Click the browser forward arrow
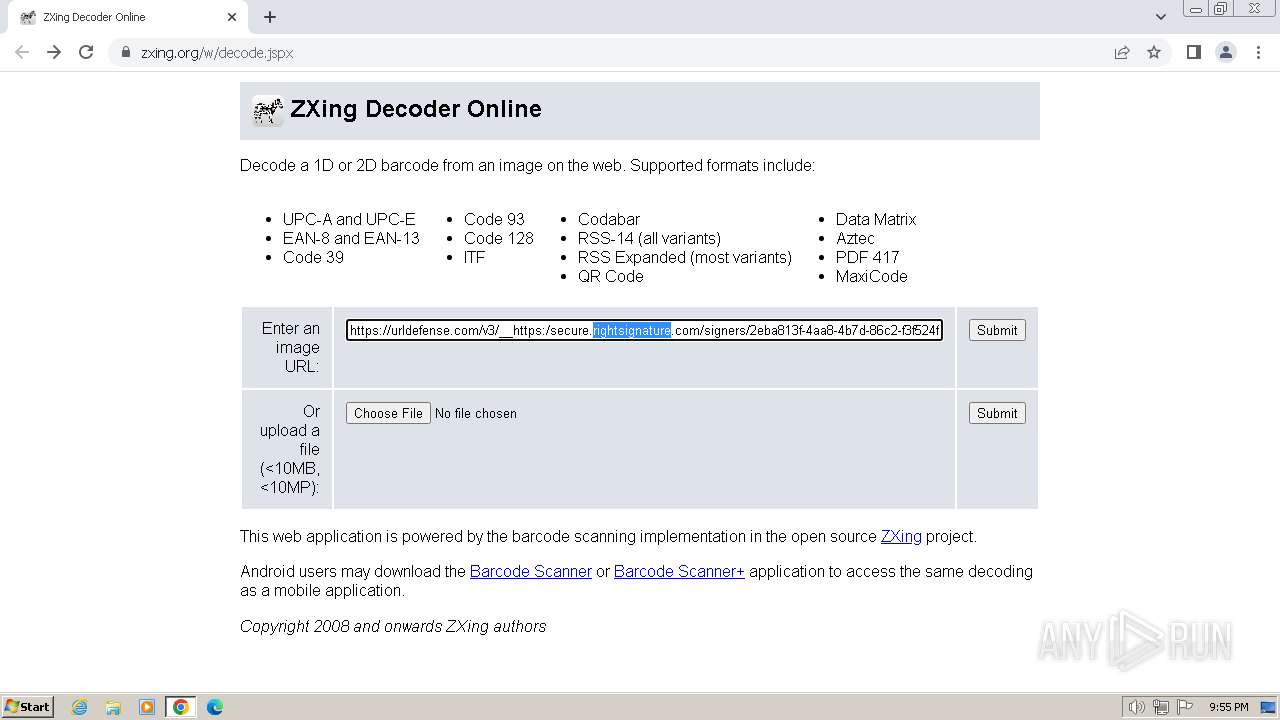Viewport: 1280px width, 720px height. point(54,52)
